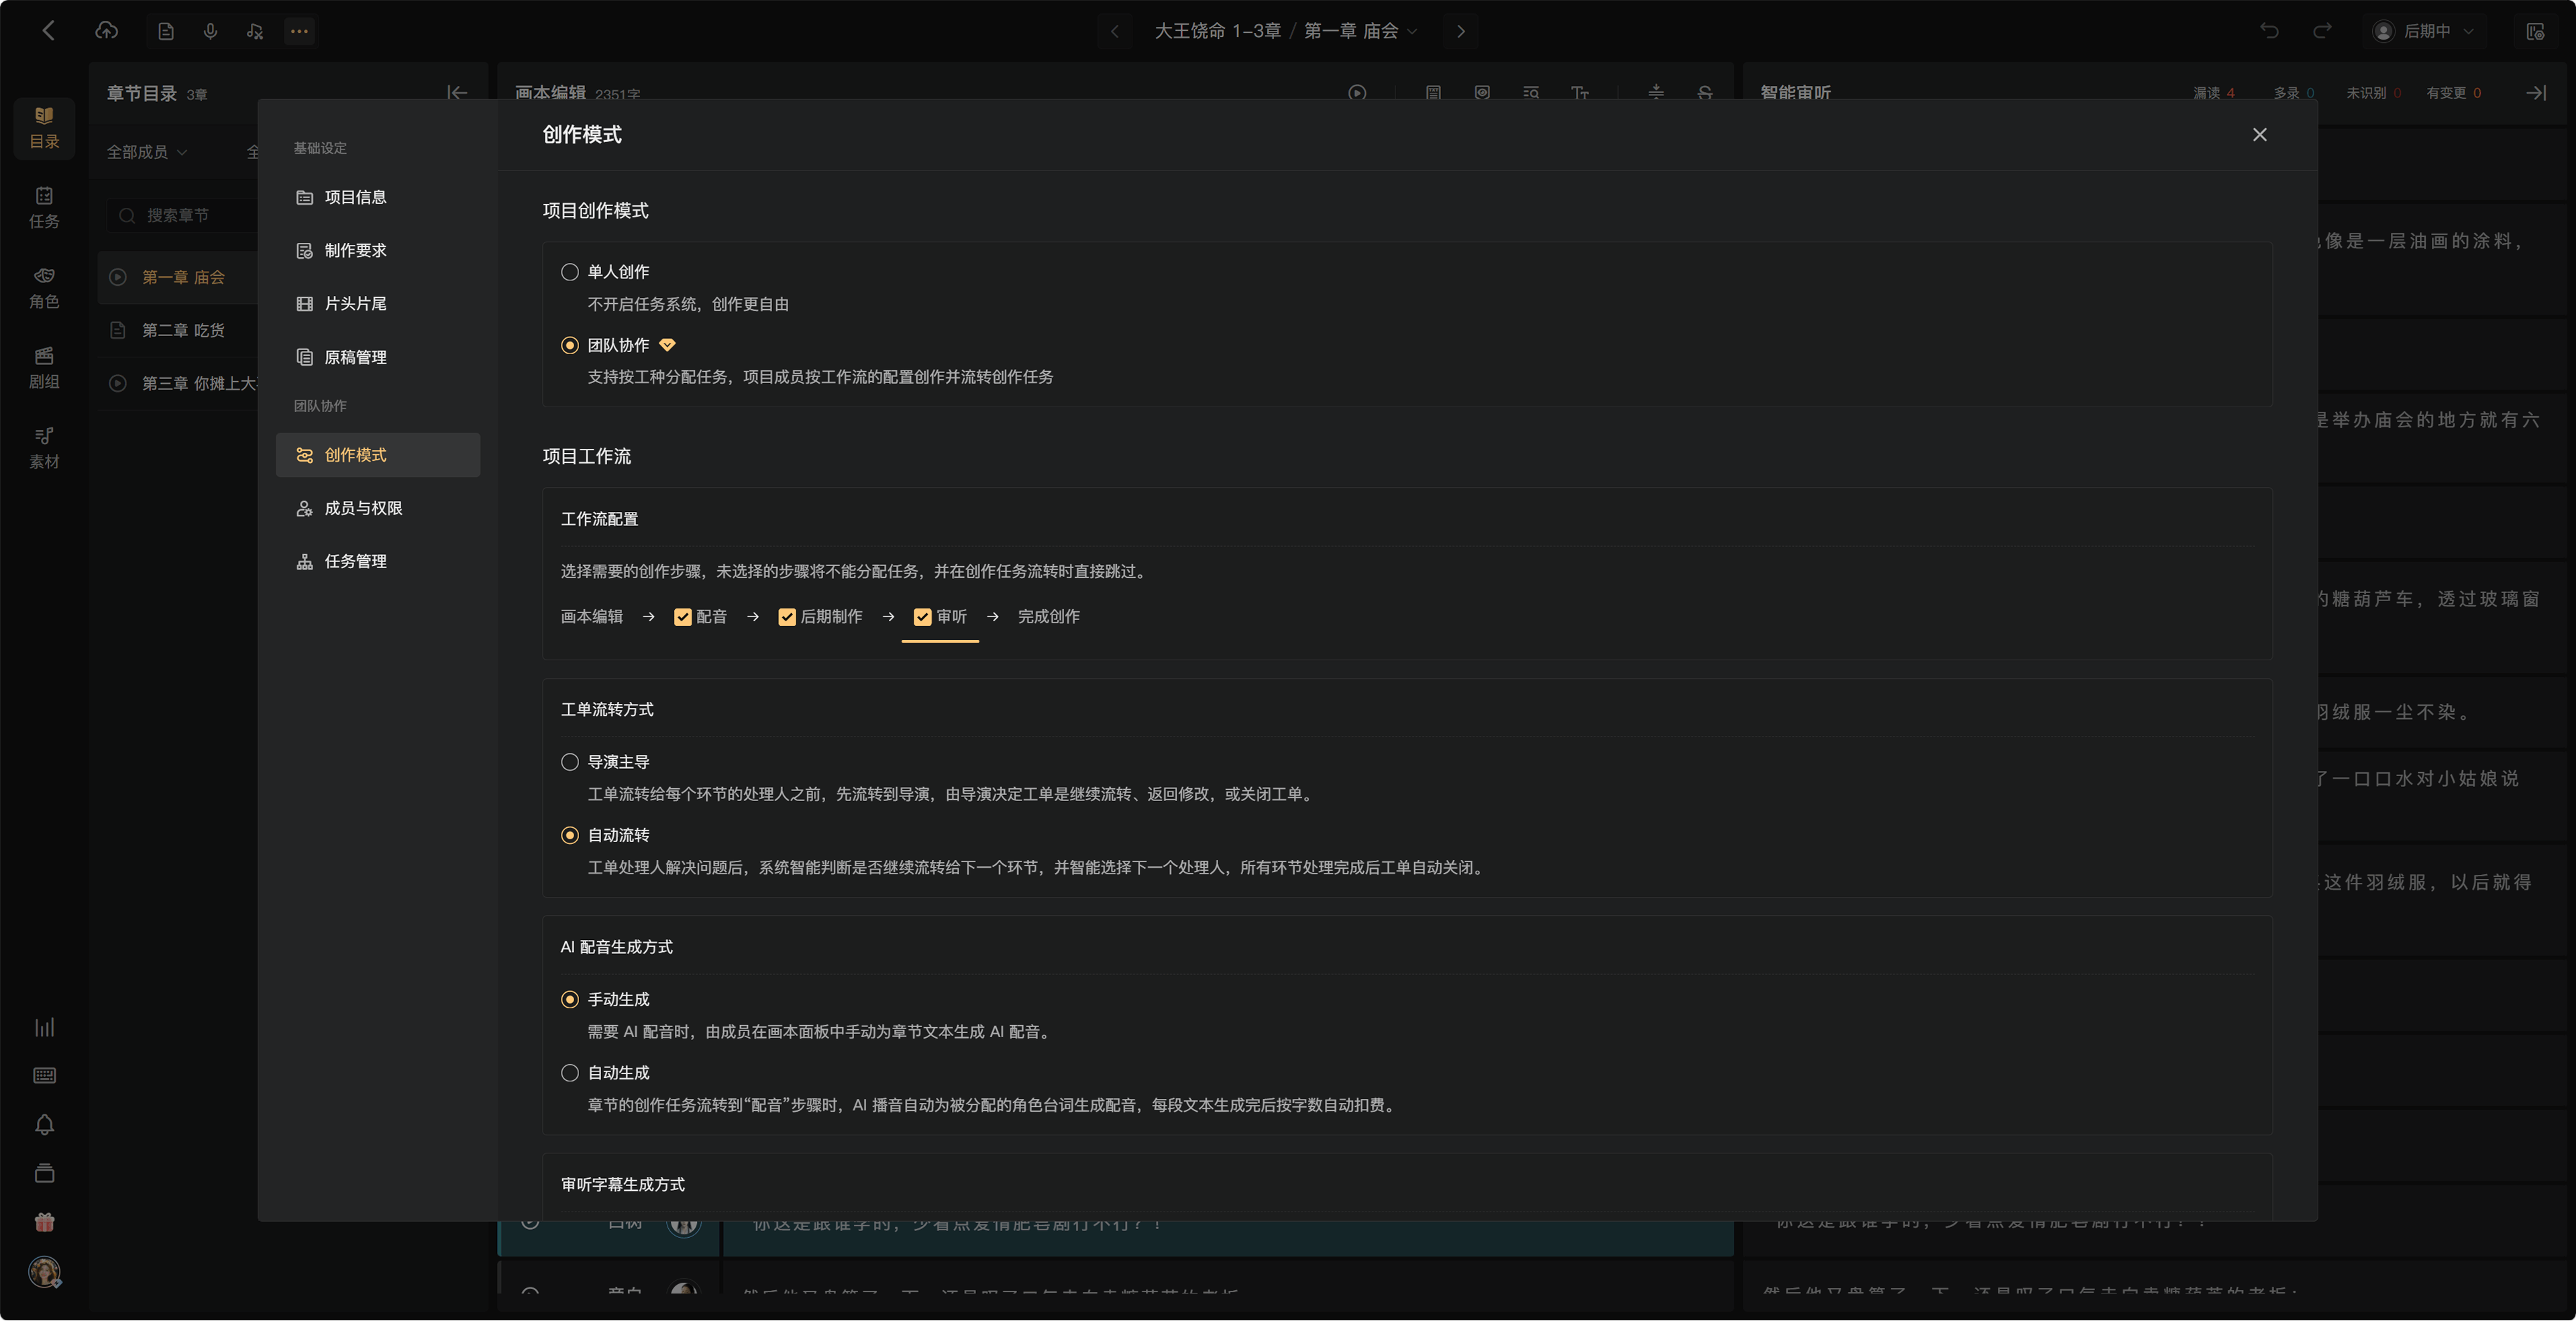The image size is (2576, 1321).
Task: Click the diamond badge beside 团队协作
Action: click(x=667, y=345)
